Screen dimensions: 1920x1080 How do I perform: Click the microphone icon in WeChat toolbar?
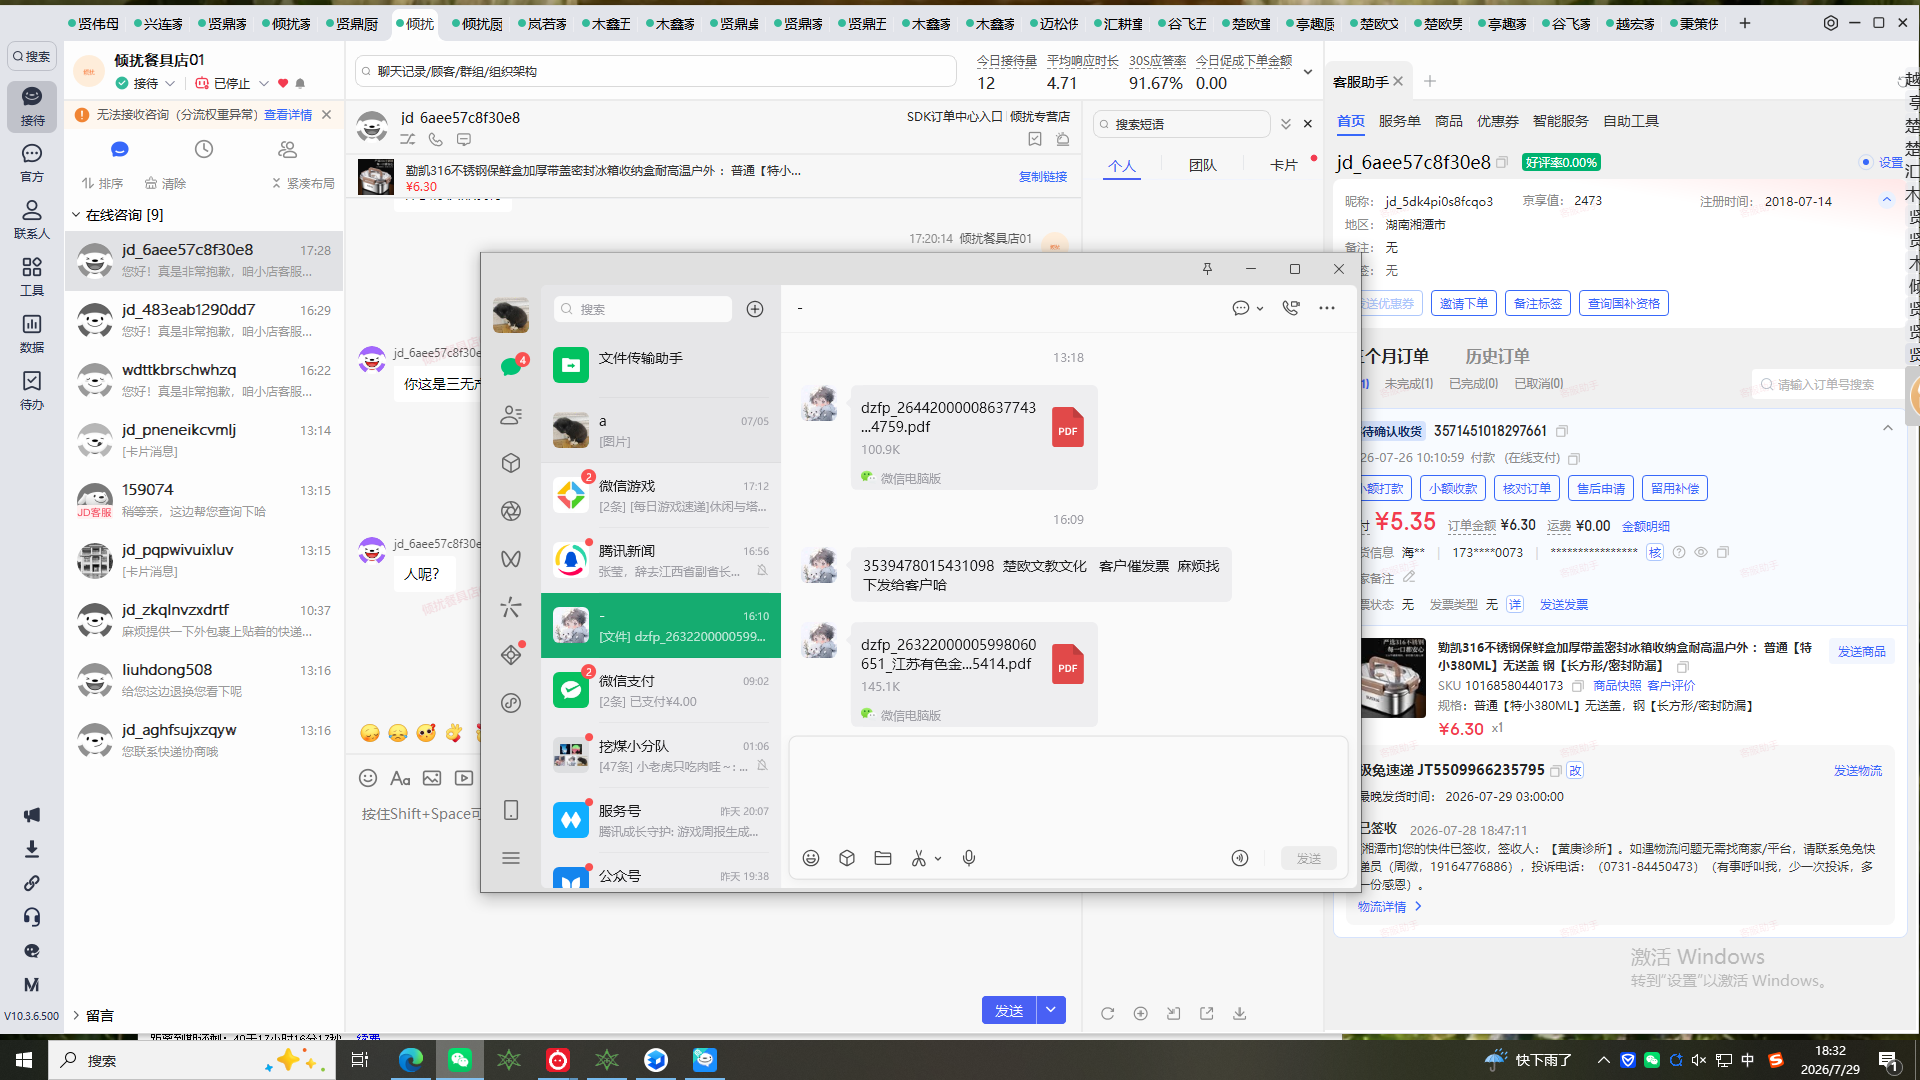coord(969,858)
